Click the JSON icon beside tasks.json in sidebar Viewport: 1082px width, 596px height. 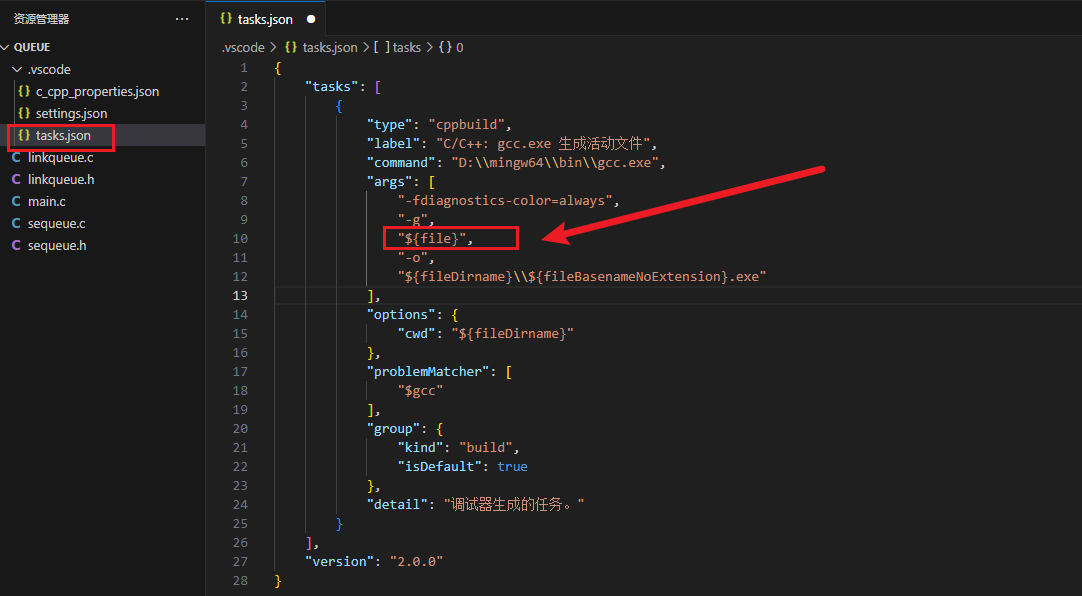(x=24, y=135)
